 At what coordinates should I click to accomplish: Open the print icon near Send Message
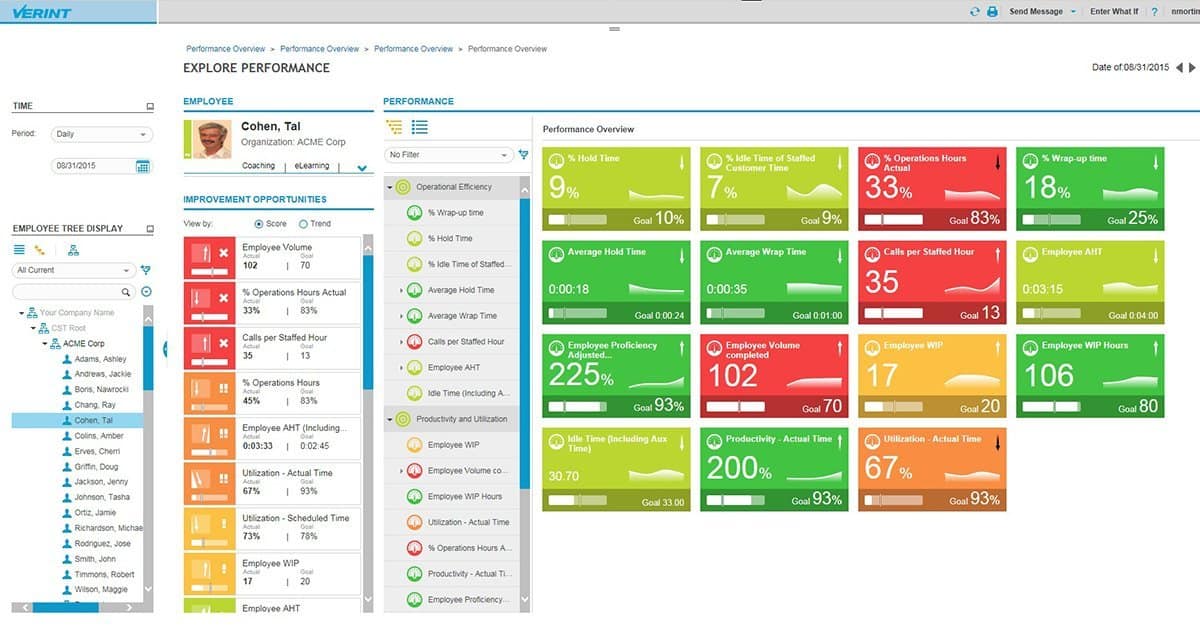(x=993, y=11)
